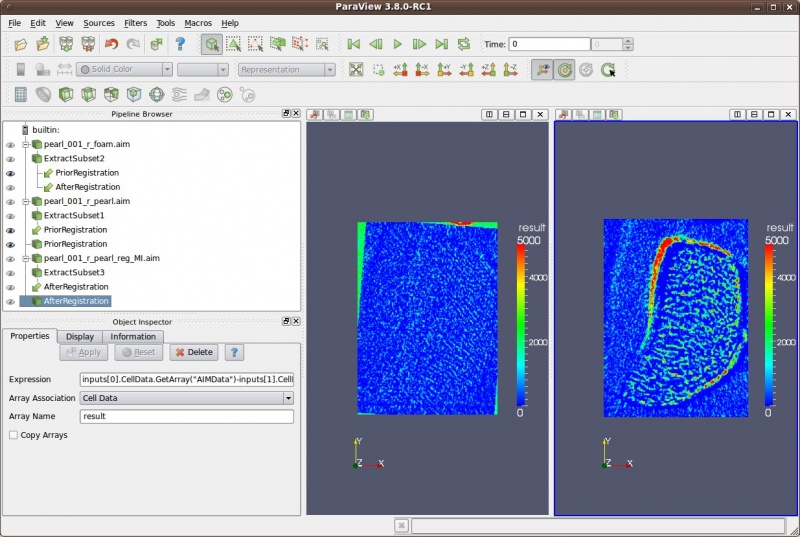The width and height of the screenshot is (800, 537).
Task: Click the Time input field
Action: [549, 44]
